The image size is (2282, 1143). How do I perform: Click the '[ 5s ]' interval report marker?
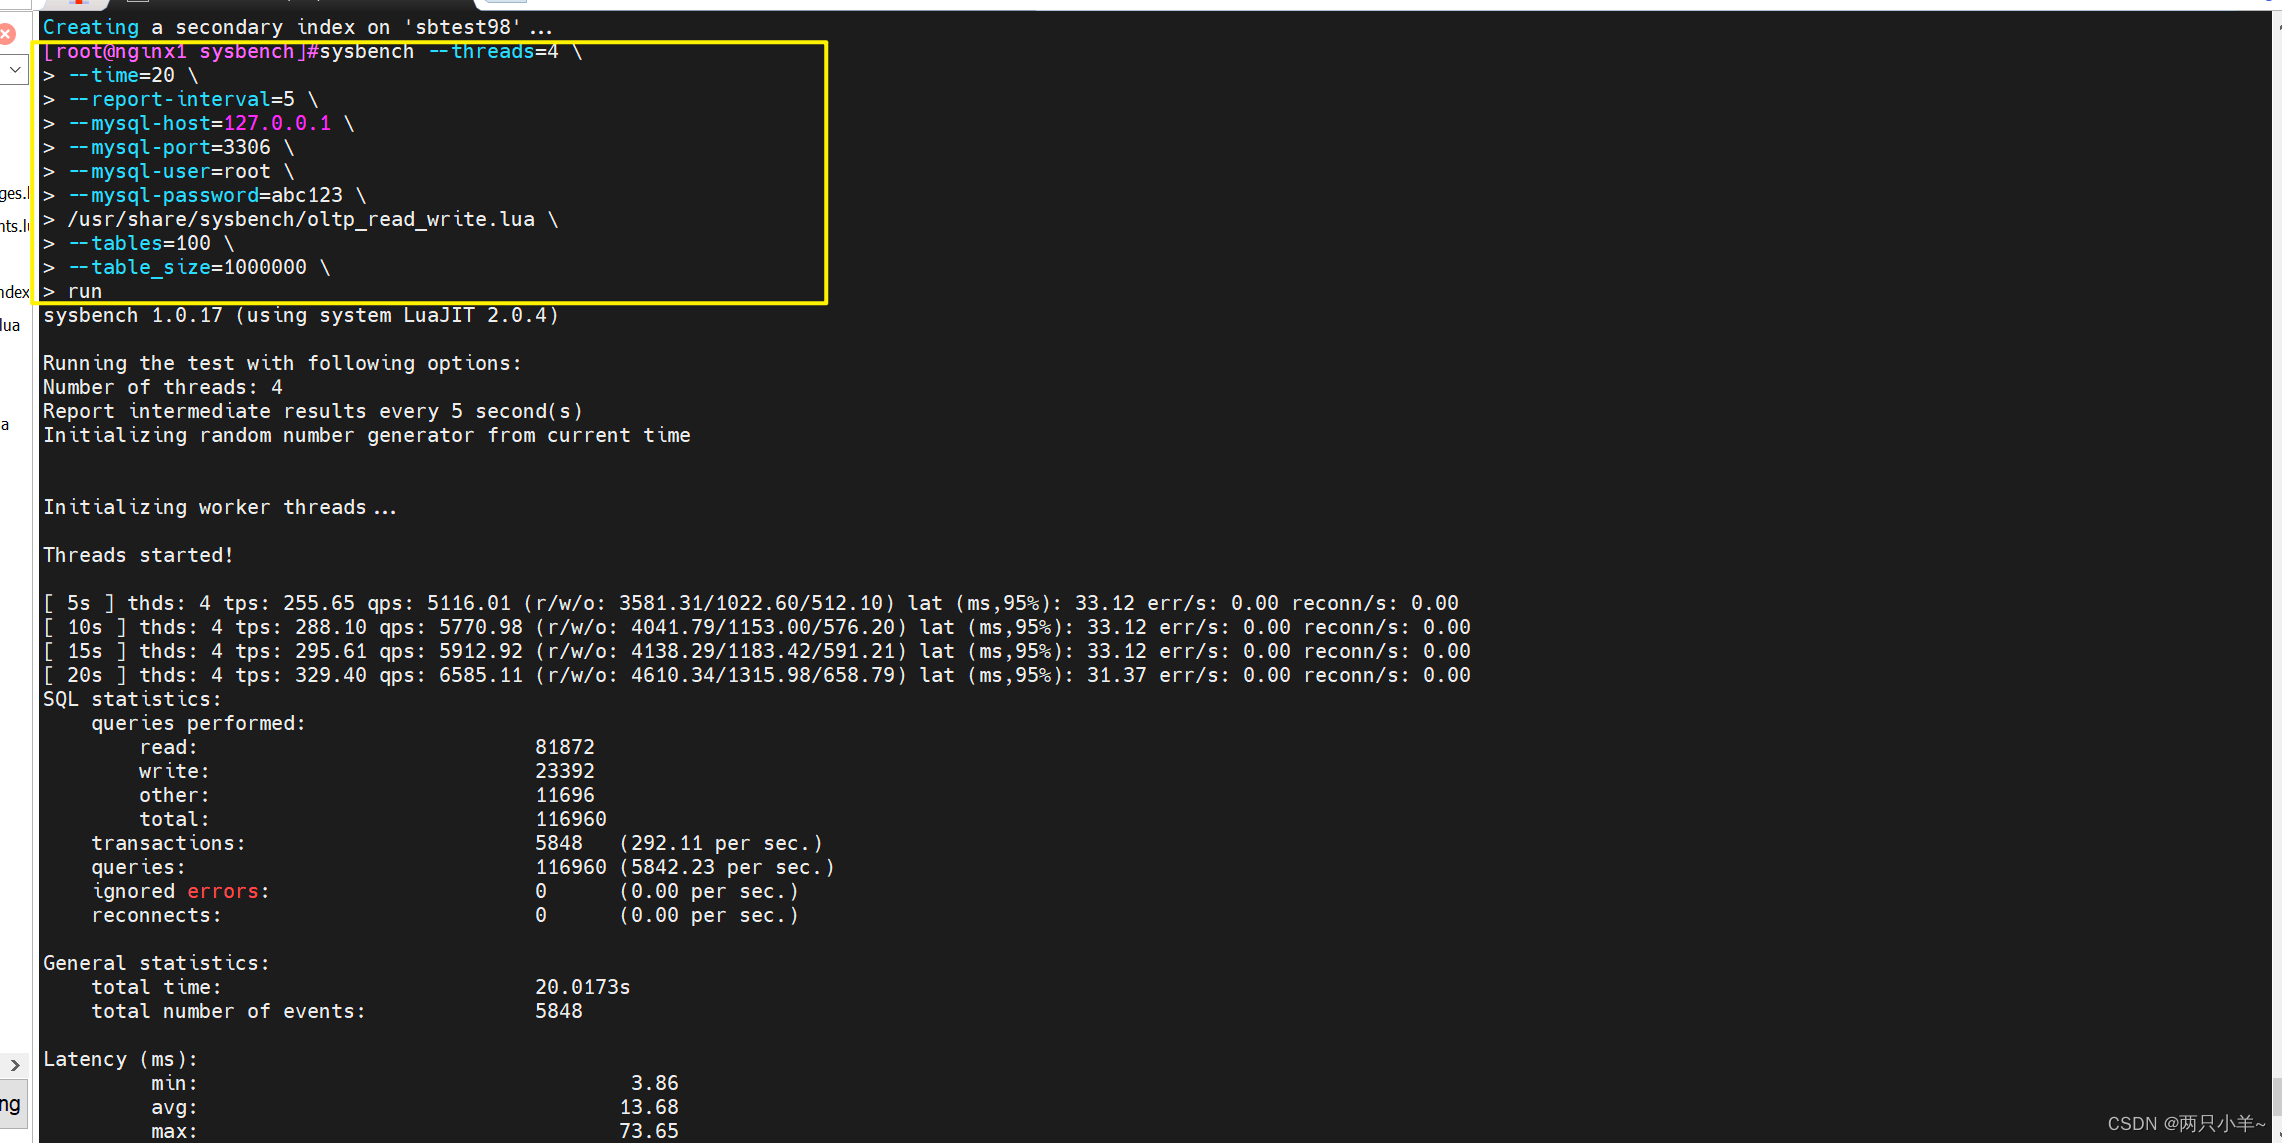[79, 603]
